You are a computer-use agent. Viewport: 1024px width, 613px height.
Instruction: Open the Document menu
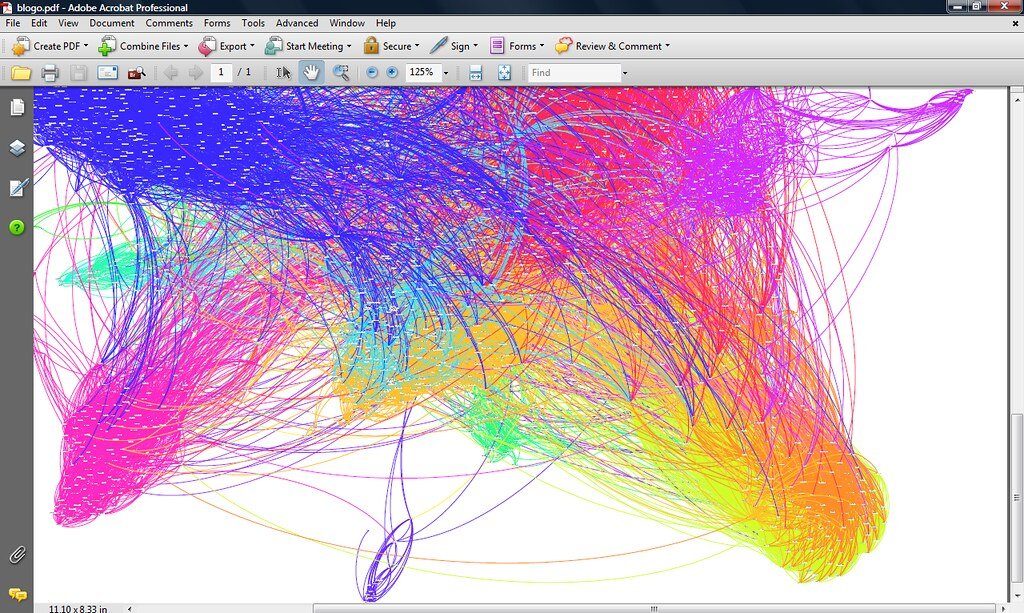(x=111, y=23)
